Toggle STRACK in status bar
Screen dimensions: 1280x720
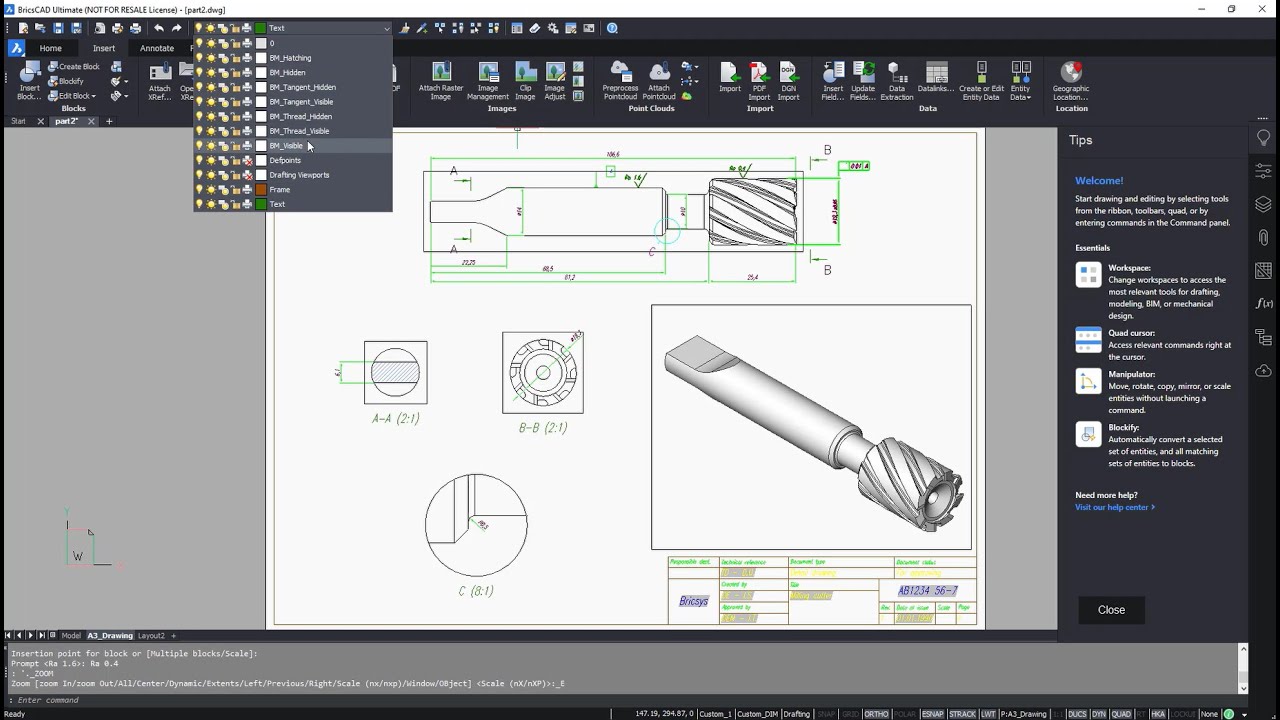963,714
